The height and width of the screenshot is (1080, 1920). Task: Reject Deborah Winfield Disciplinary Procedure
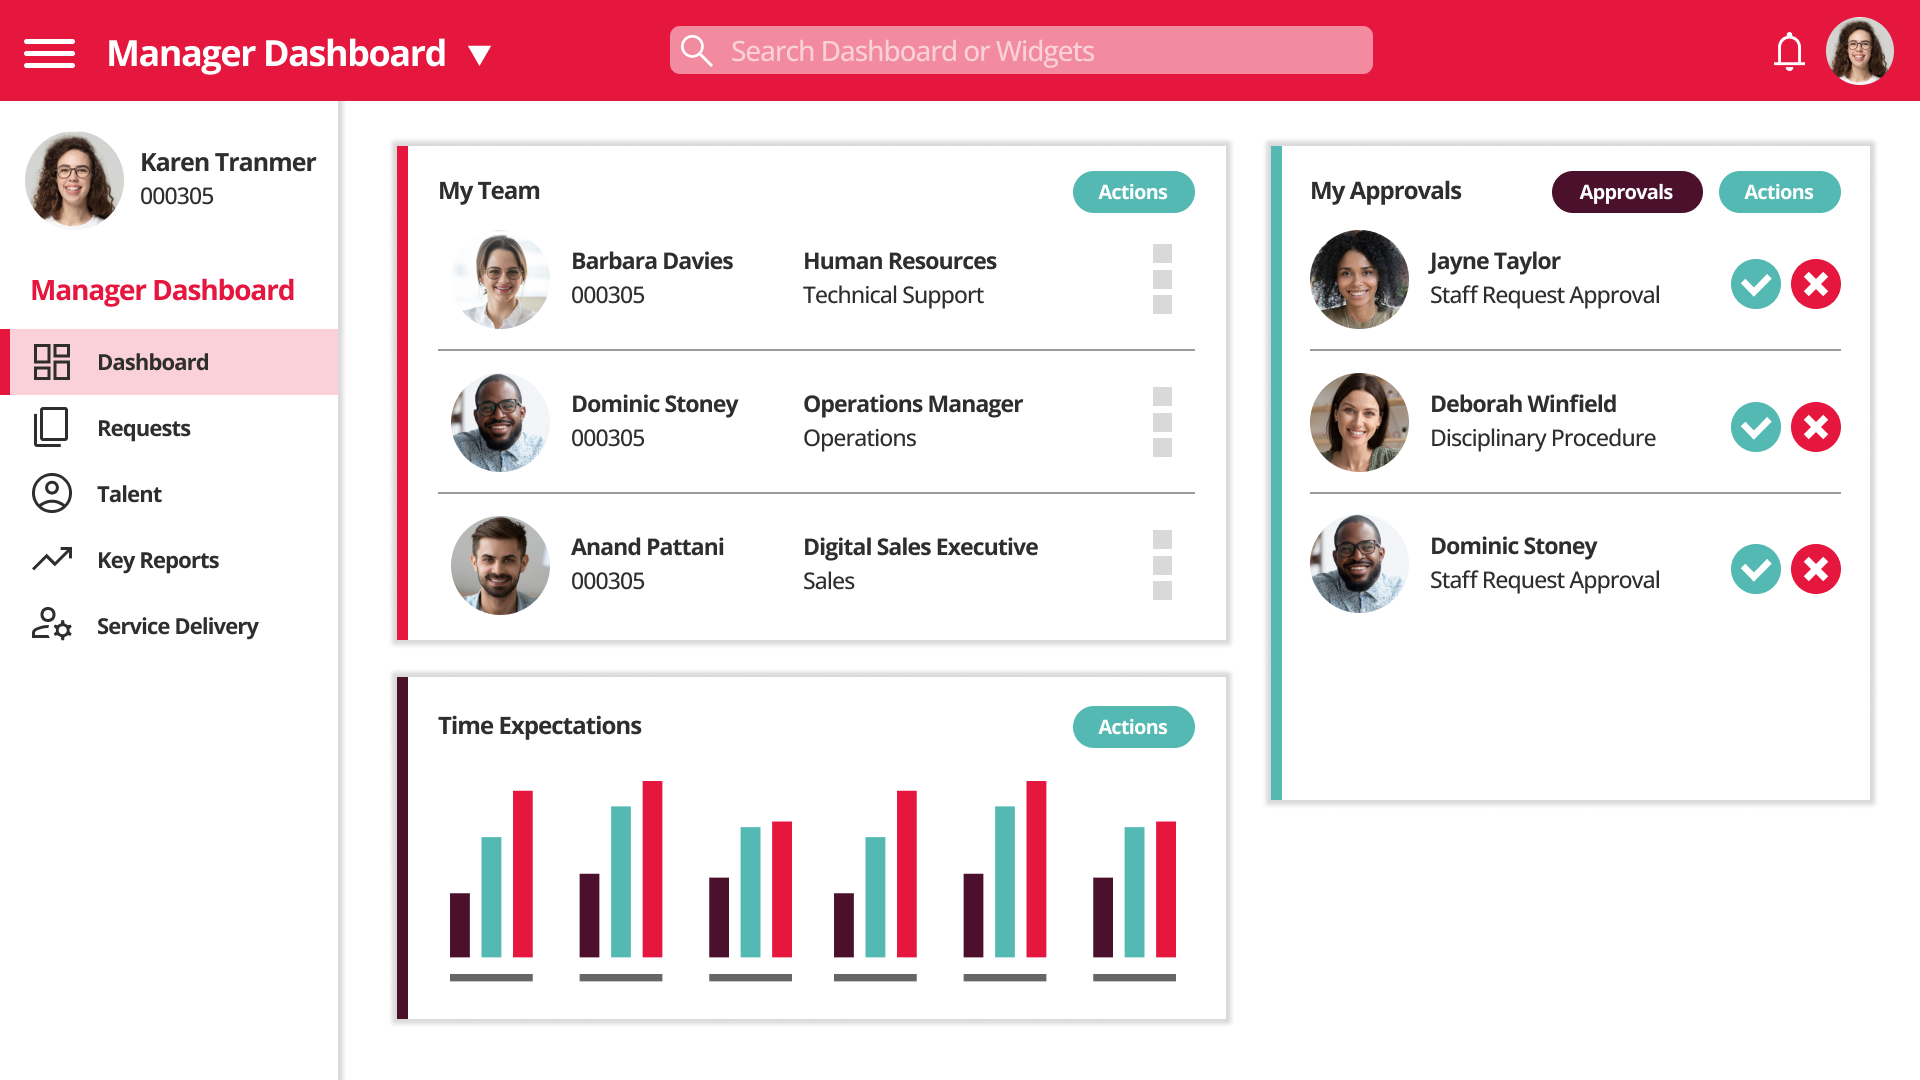point(1816,426)
